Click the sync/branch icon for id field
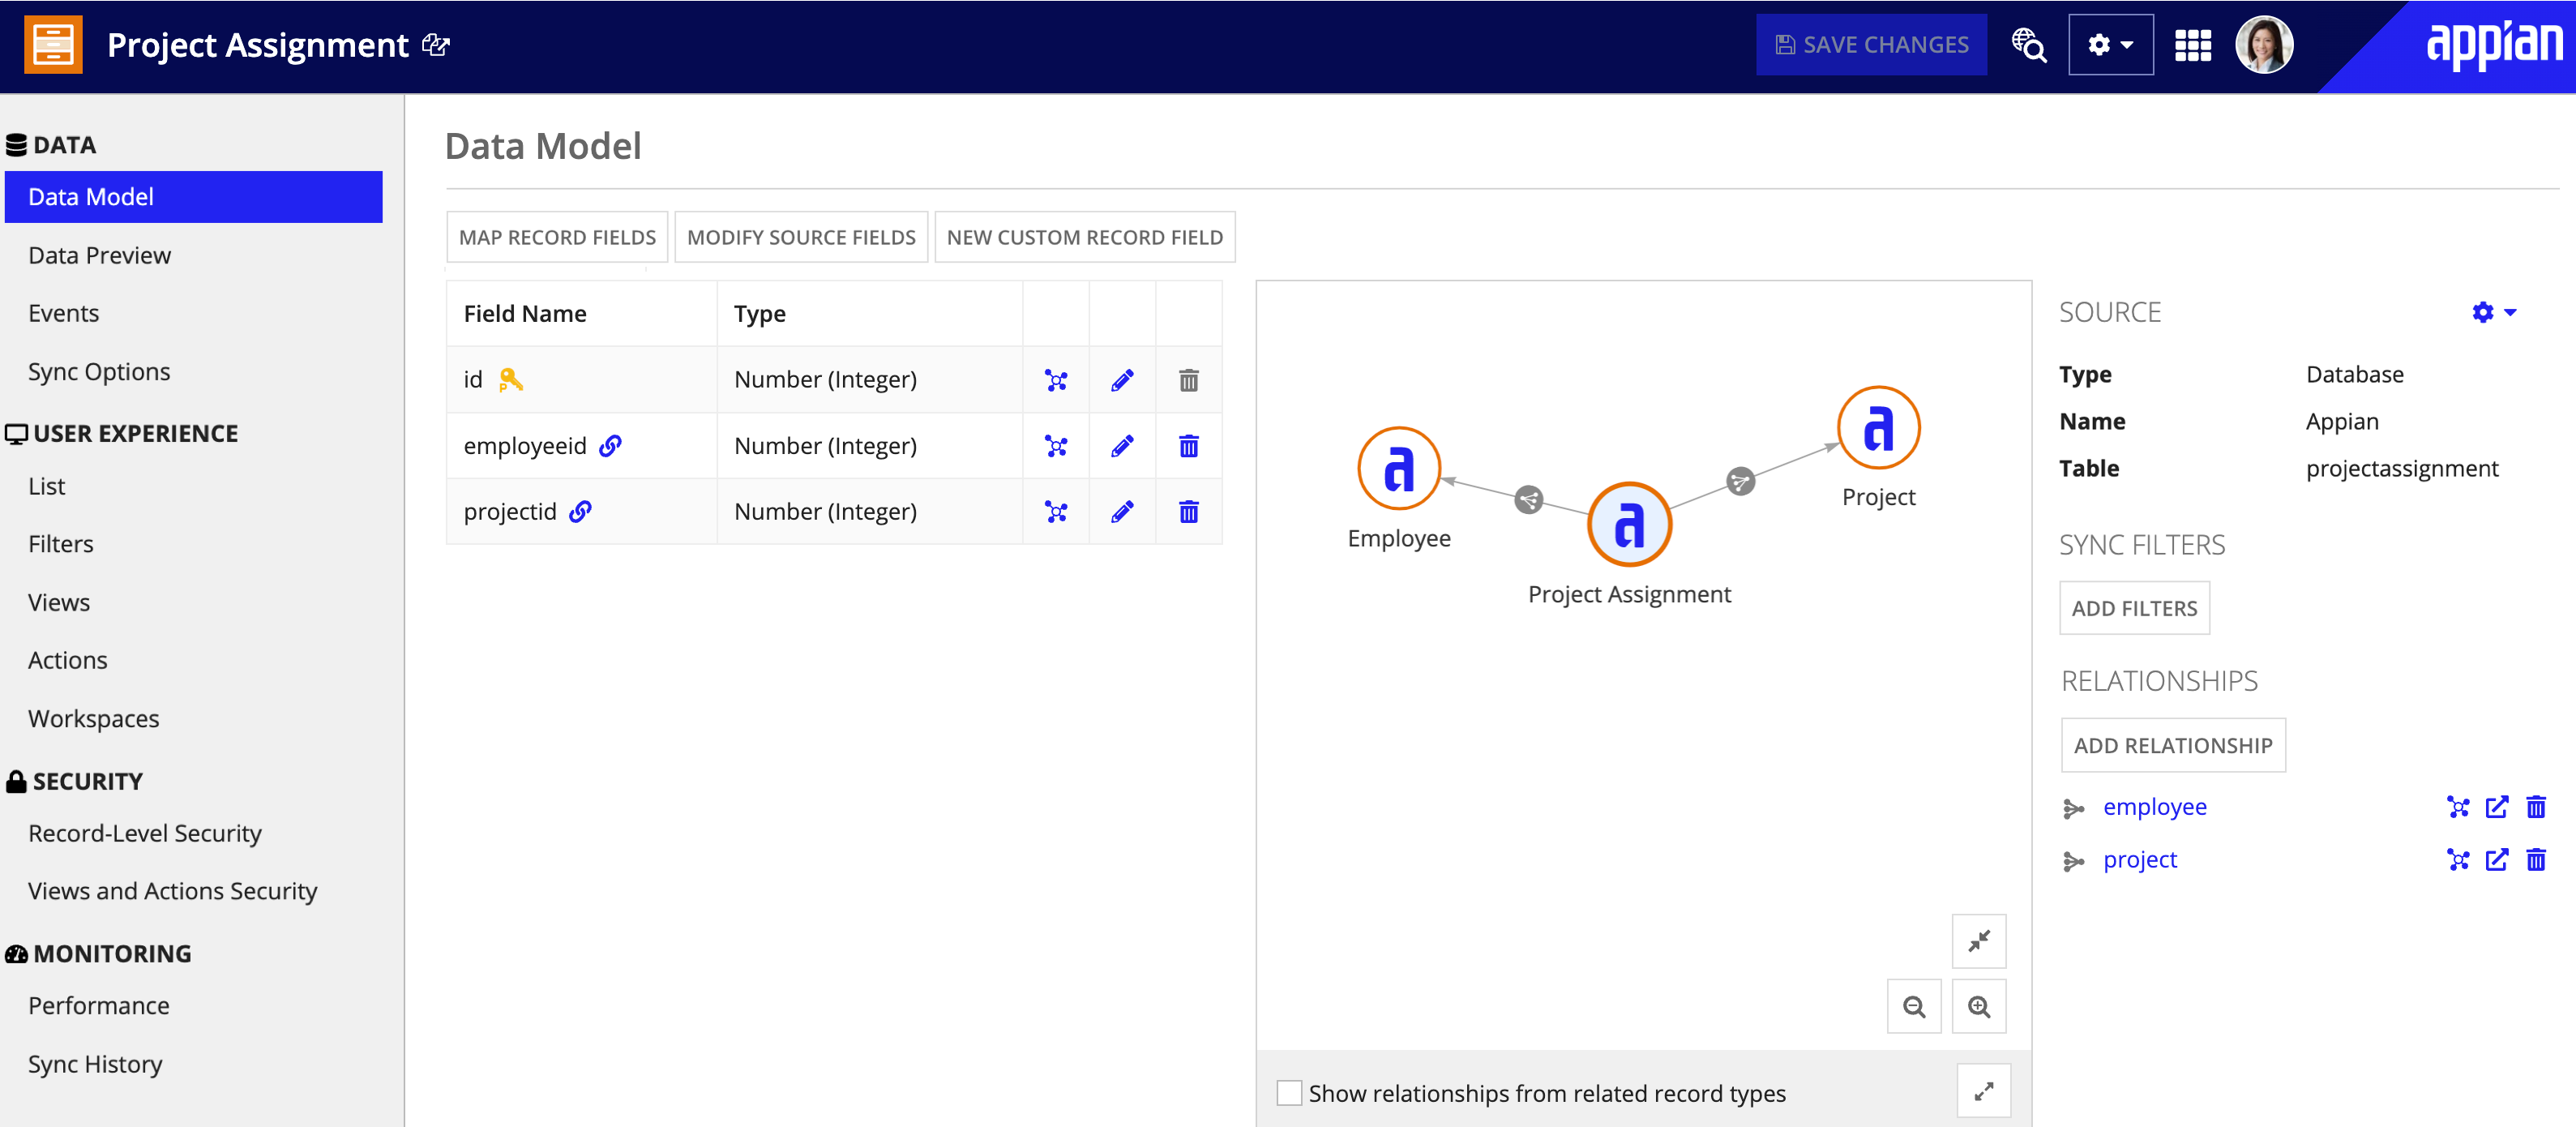Viewport: 2576px width, 1127px height. point(1055,379)
